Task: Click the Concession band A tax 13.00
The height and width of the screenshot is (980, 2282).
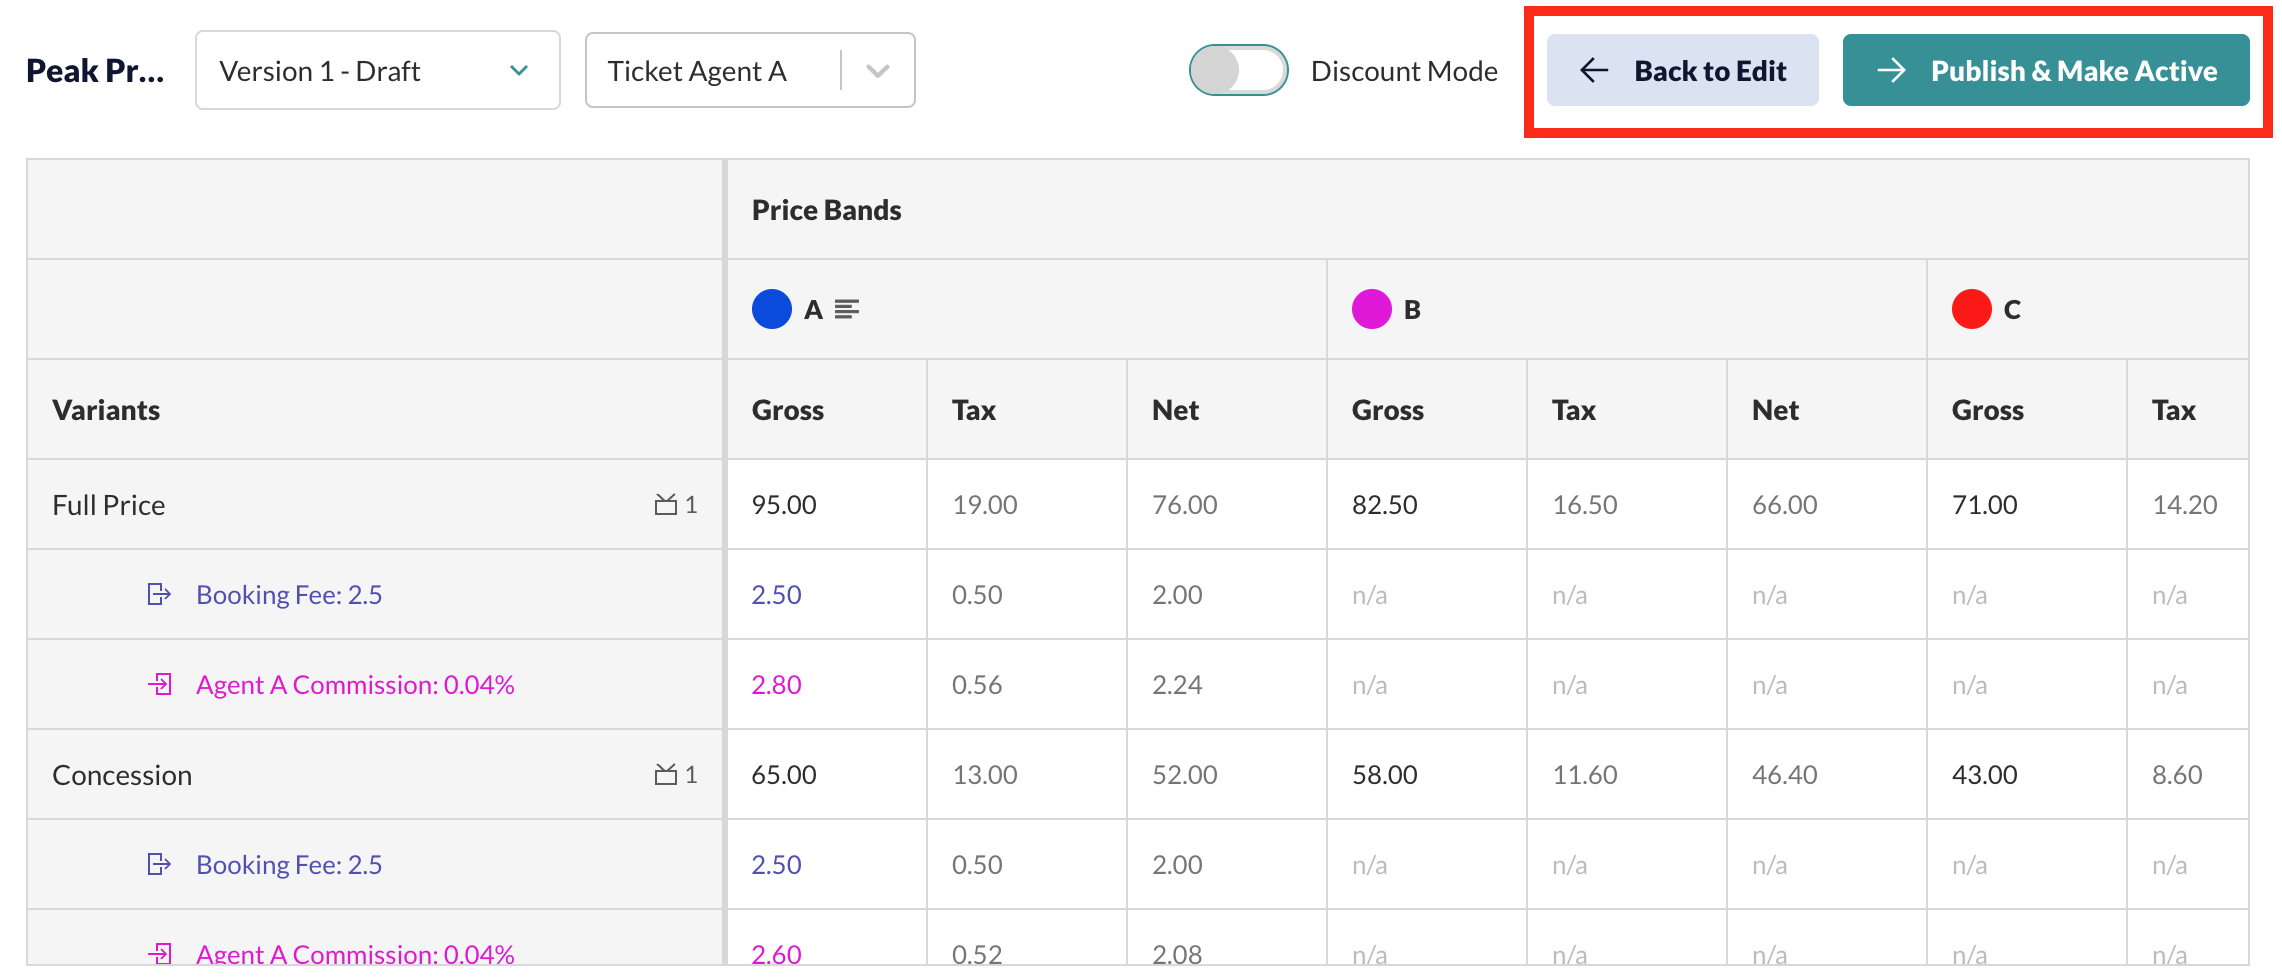Action: click(984, 775)
